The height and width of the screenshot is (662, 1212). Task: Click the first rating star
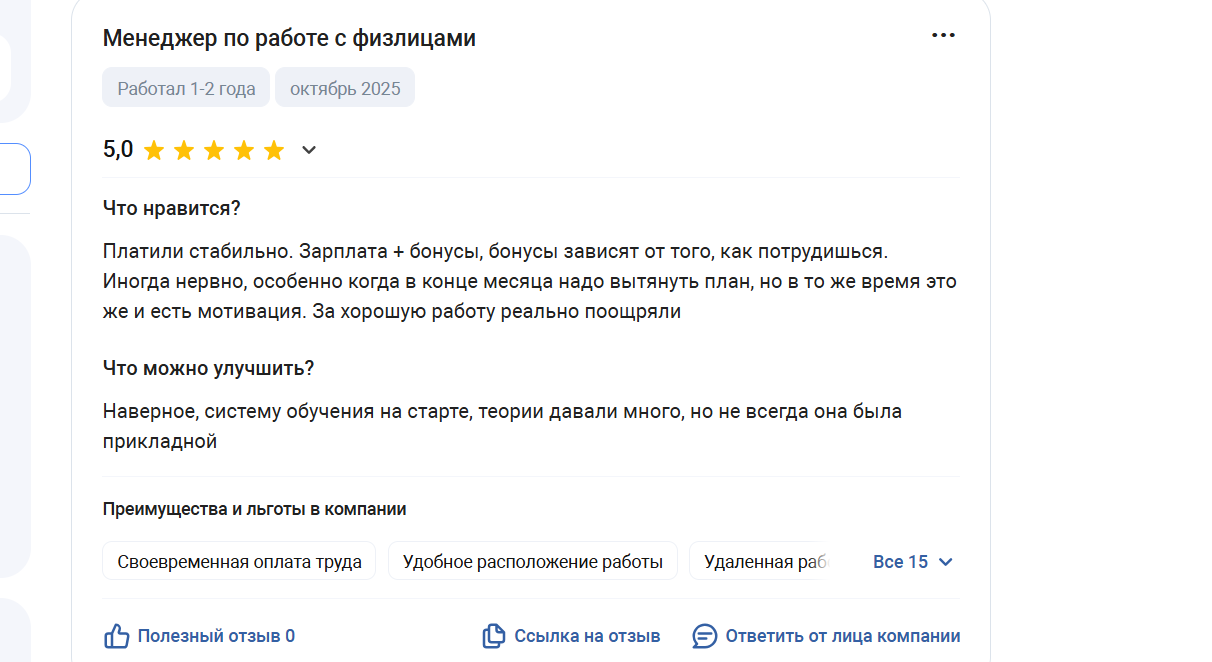(154, 151)
